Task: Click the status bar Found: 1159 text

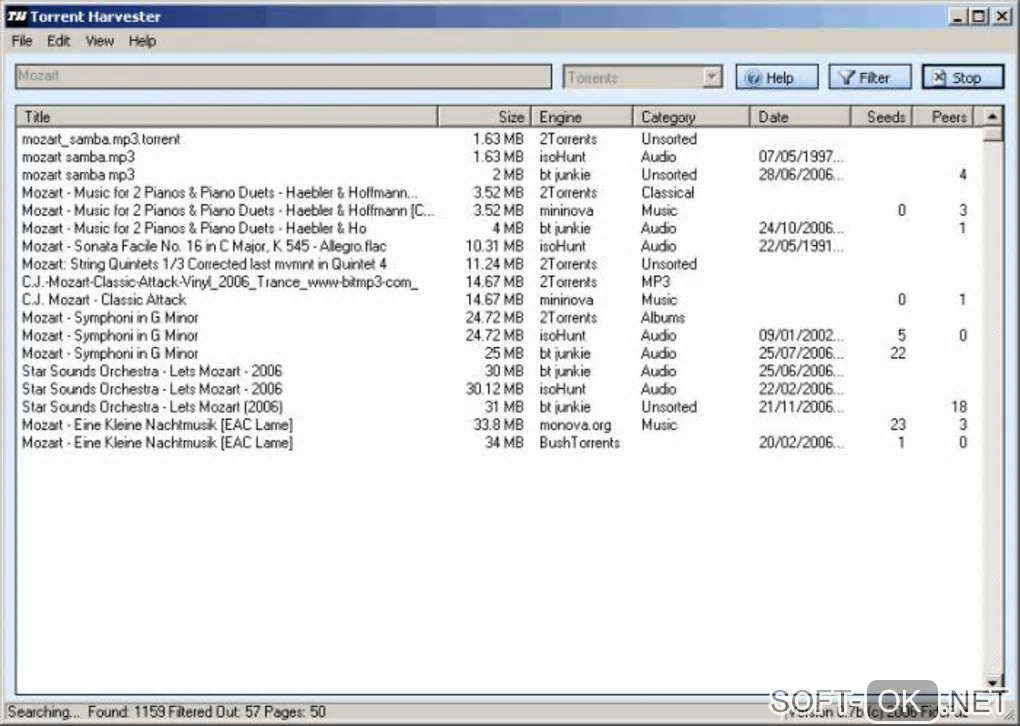Action: [127, 712]
